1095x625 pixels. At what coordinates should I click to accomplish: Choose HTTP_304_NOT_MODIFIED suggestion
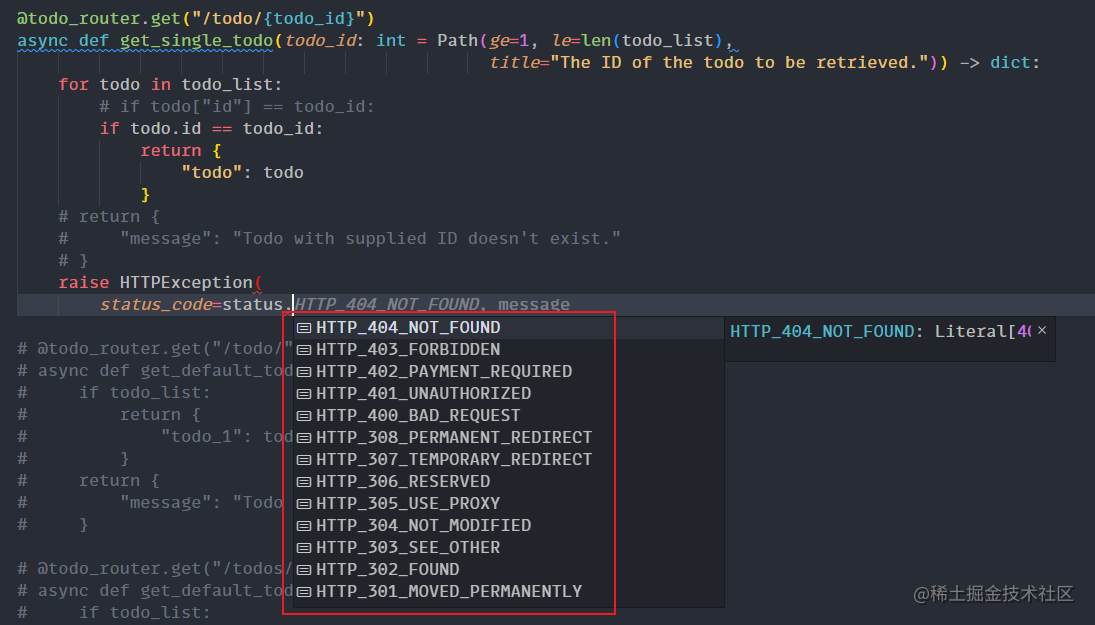point(508,525)
